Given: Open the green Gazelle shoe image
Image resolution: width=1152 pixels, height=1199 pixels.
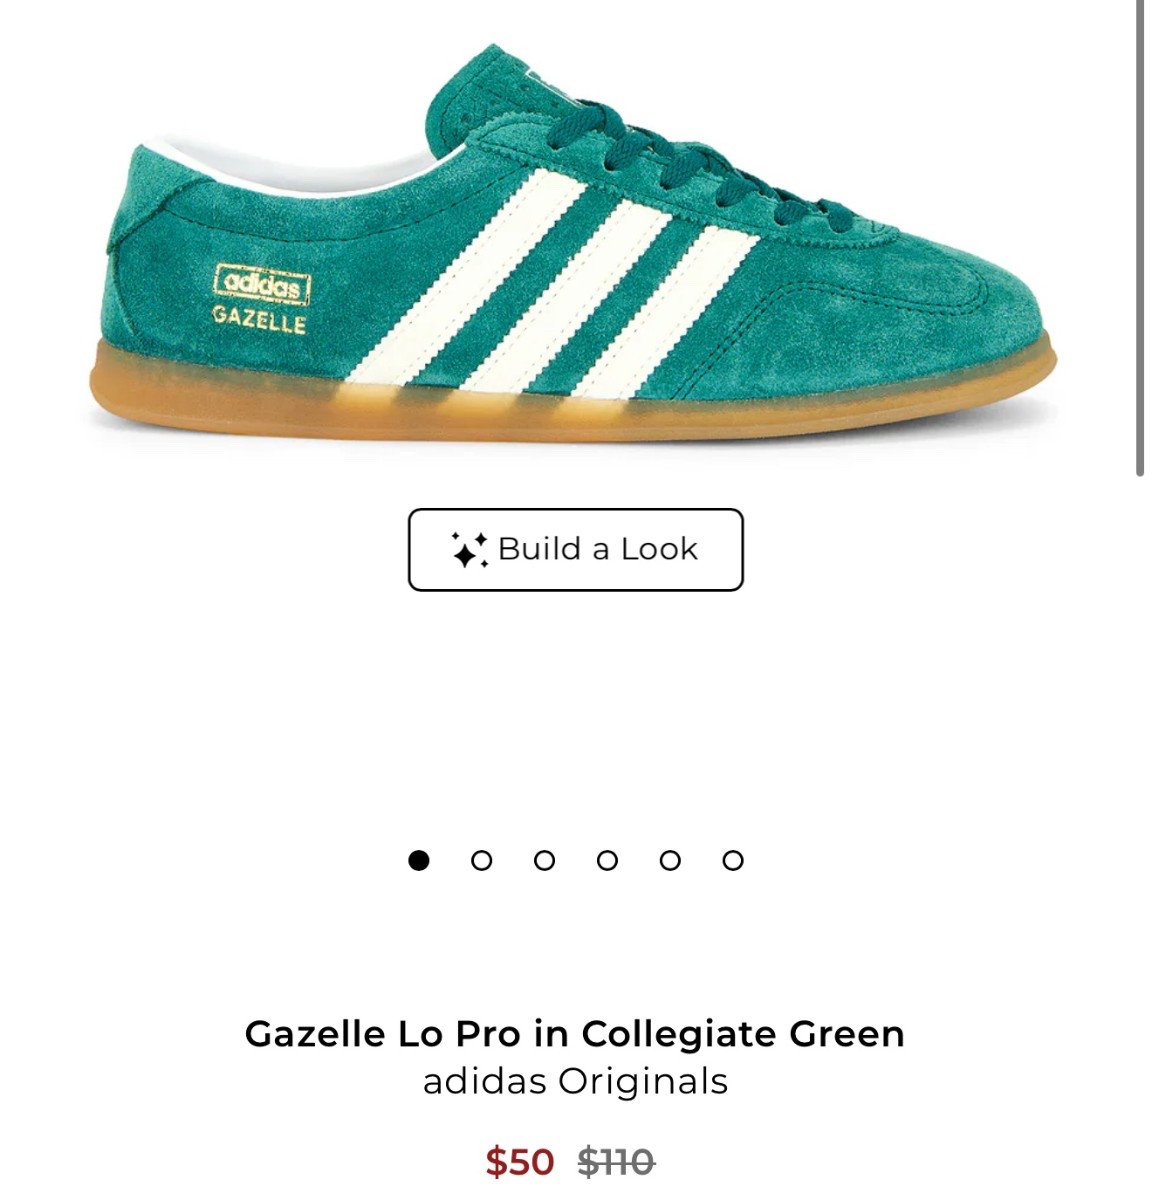Looking at the screenshot, I should (573, 243).
